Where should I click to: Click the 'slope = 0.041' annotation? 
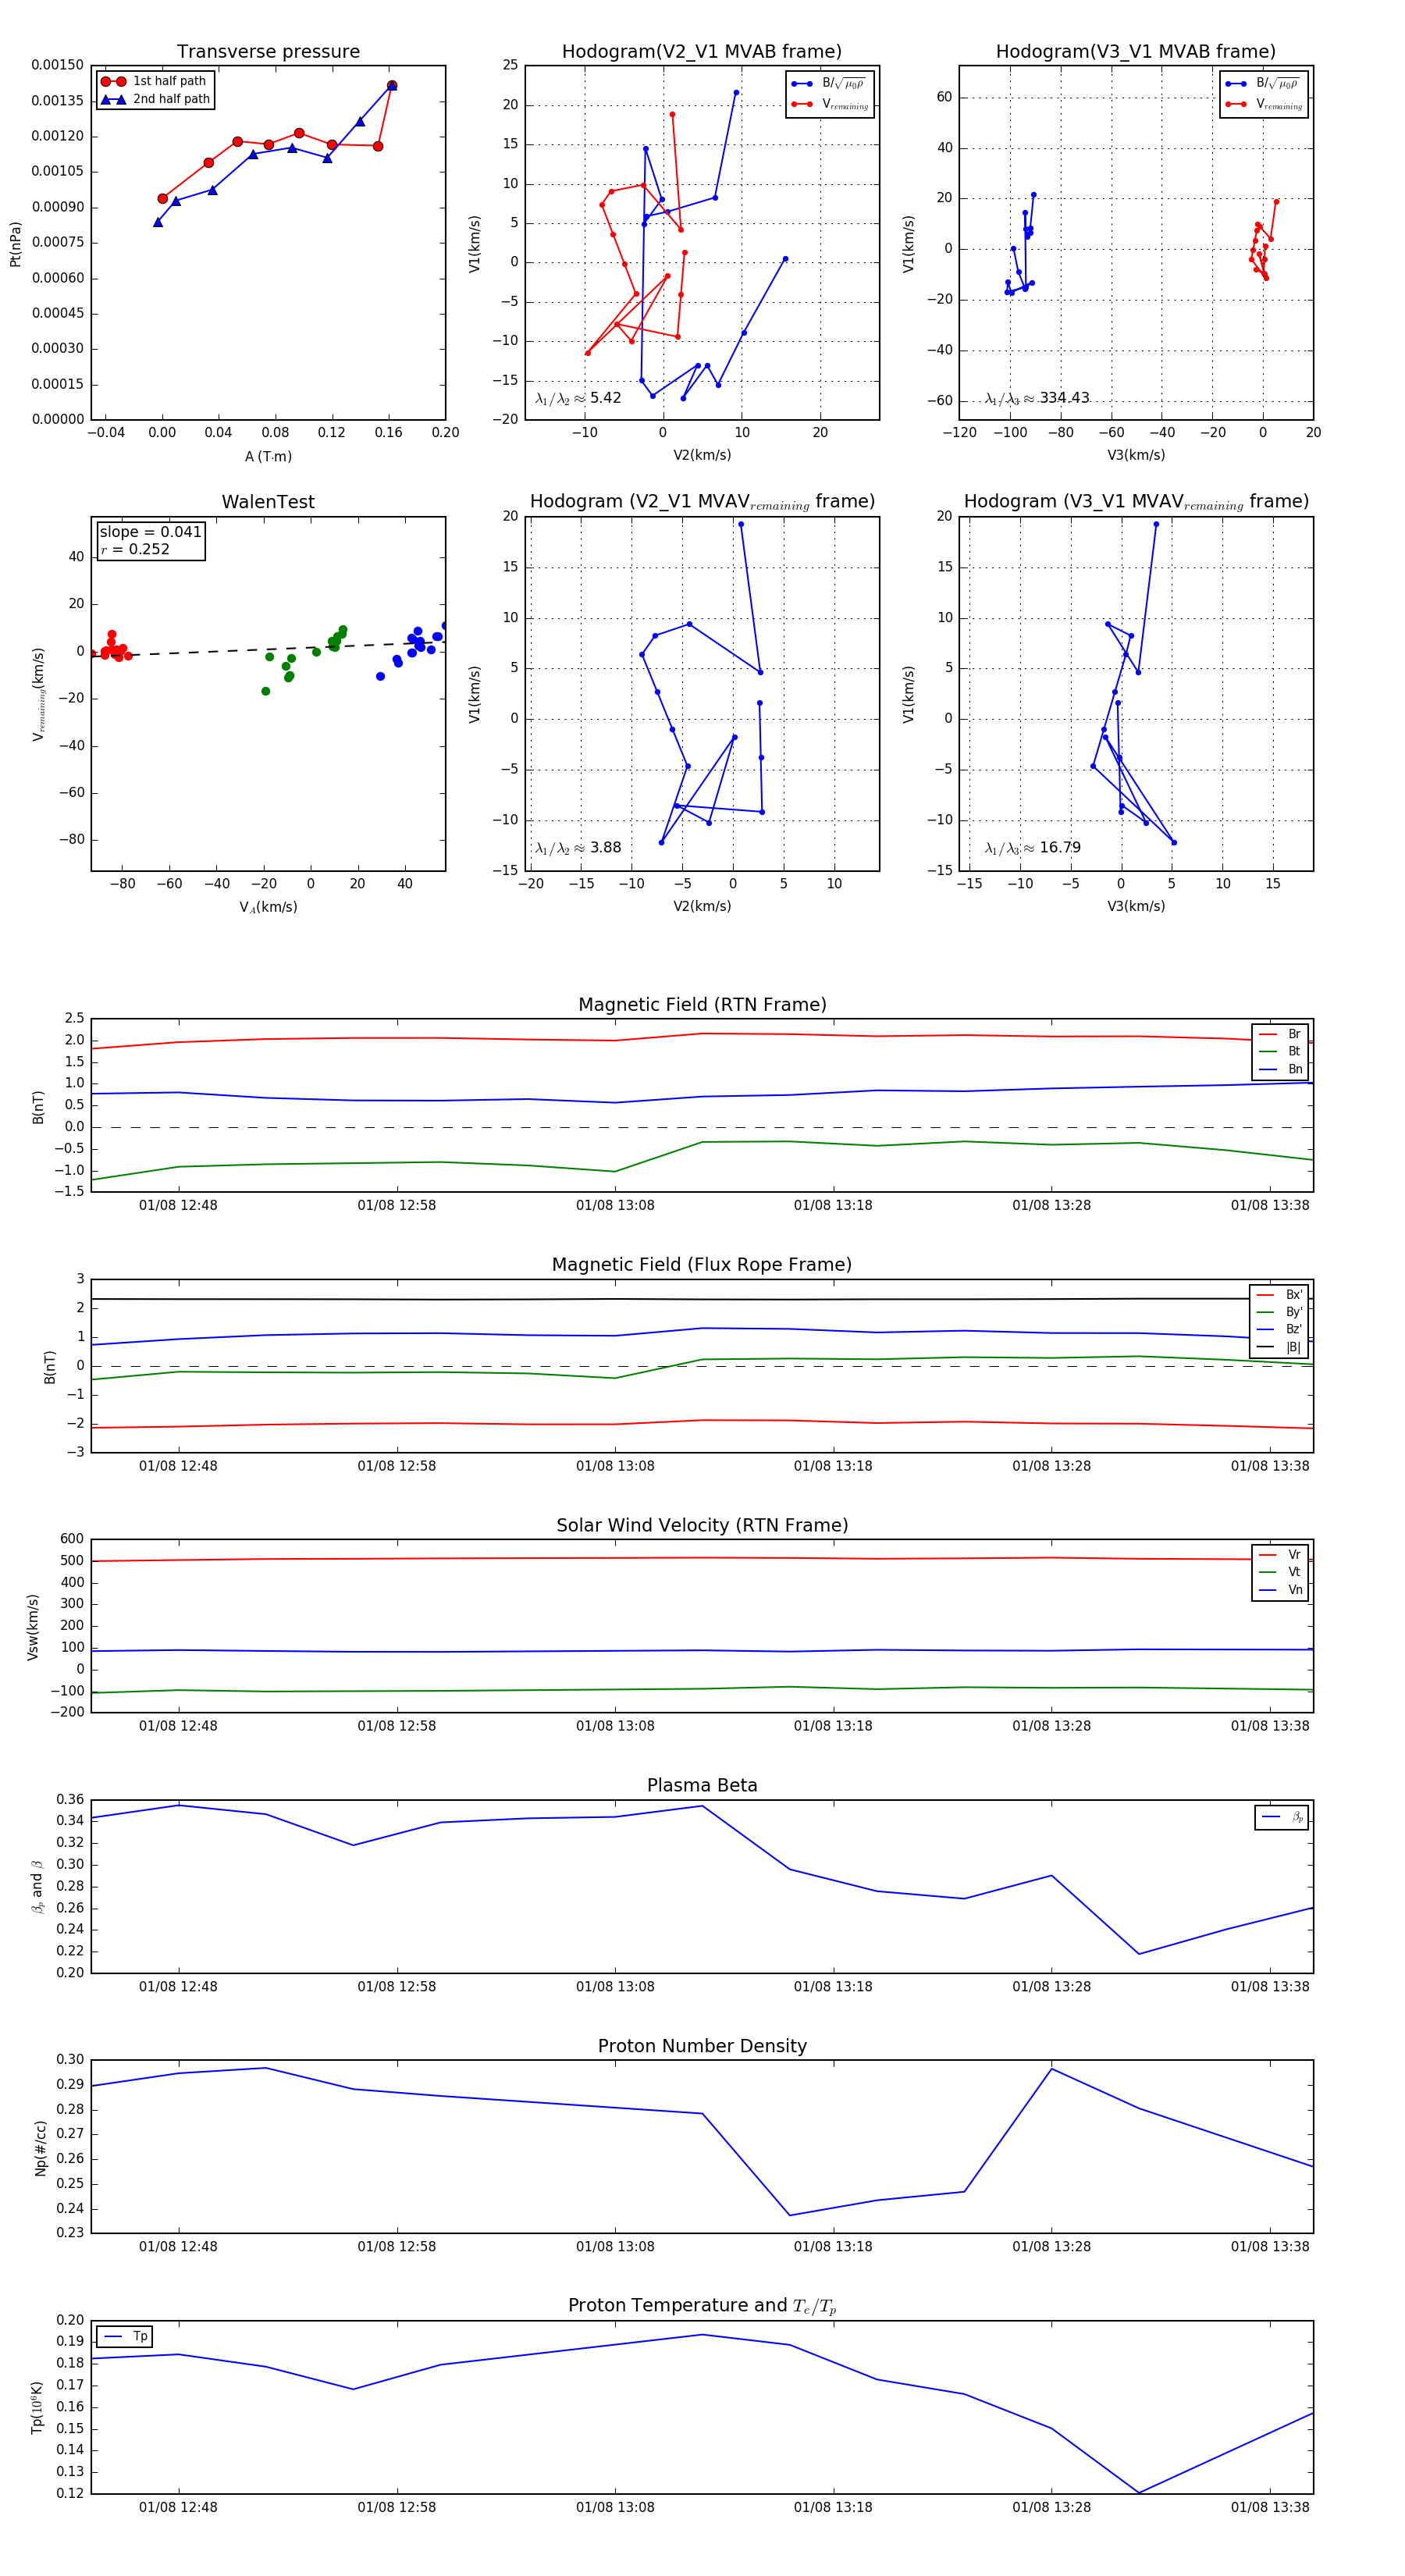[150, 532]
